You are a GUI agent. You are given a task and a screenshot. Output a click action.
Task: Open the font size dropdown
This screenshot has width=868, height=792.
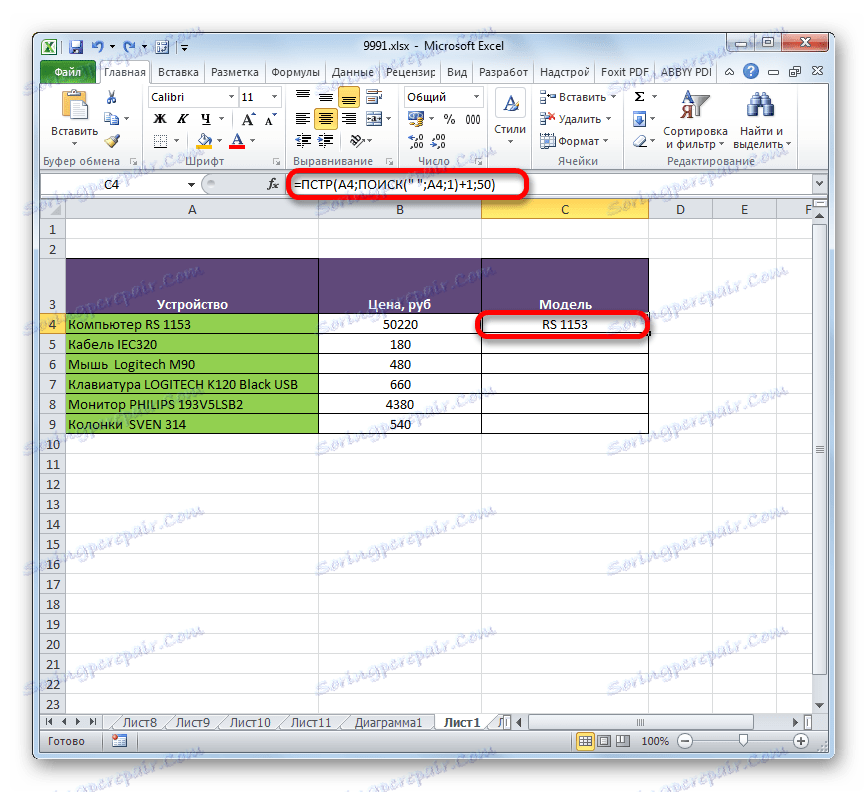[x=274, y=96]
